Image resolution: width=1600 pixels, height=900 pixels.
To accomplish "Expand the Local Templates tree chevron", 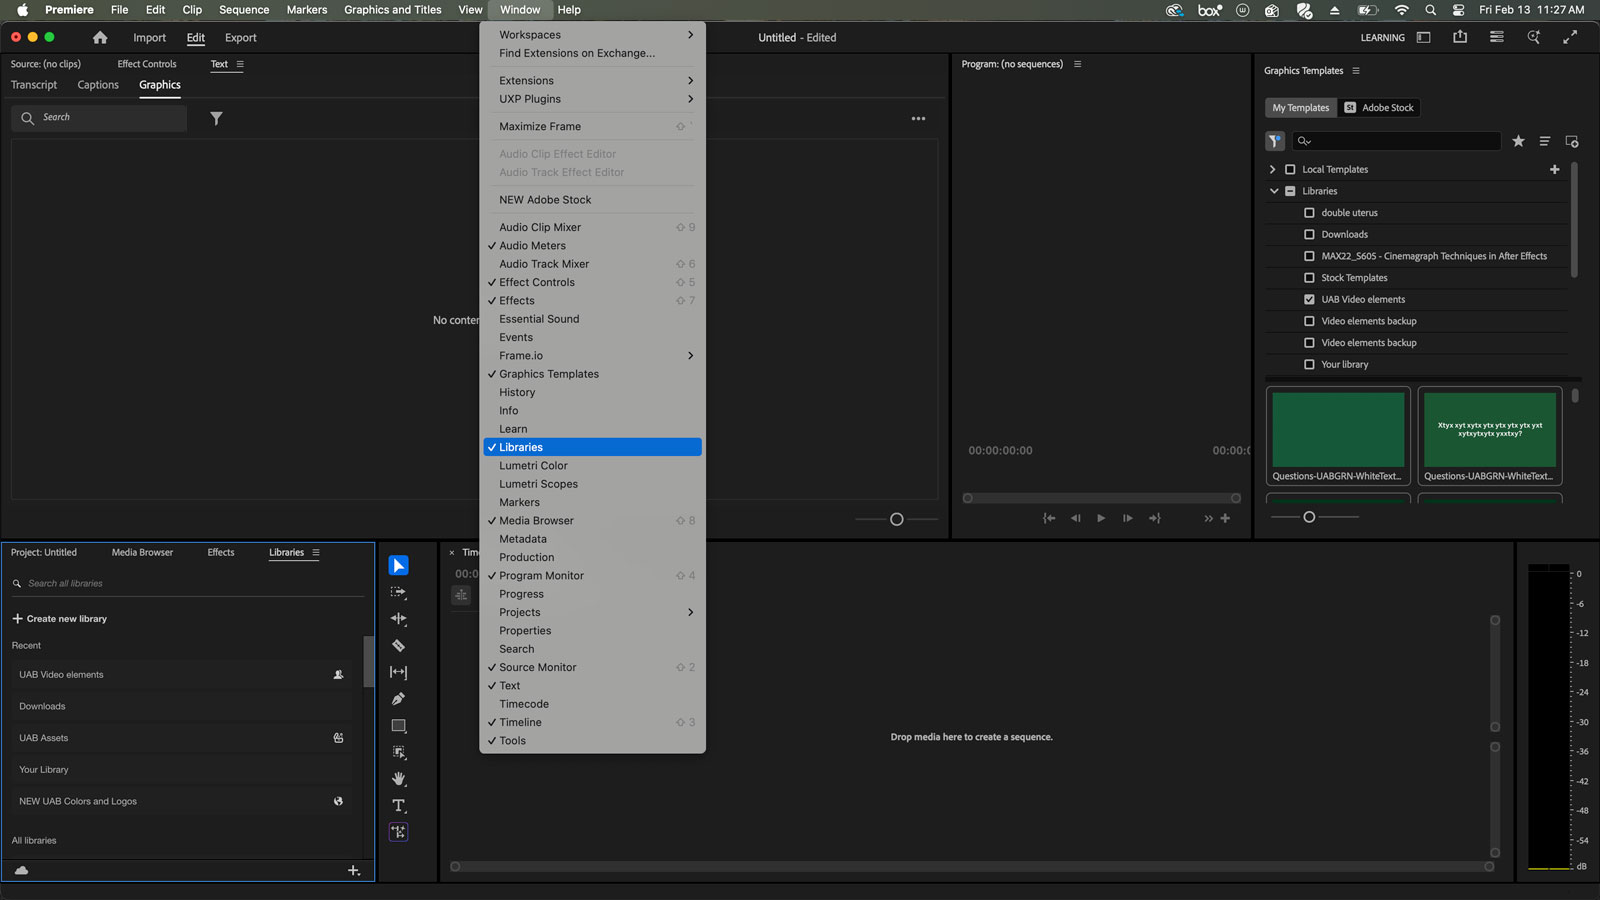I will 1272,170.
